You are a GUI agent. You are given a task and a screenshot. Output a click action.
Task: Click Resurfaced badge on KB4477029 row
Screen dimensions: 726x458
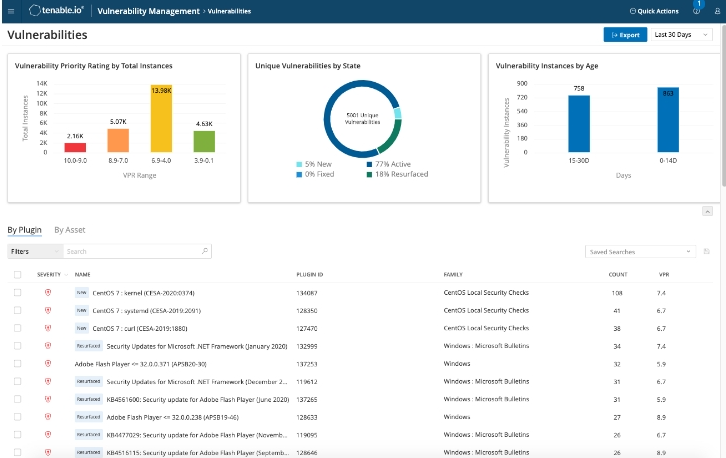point(88,434)
